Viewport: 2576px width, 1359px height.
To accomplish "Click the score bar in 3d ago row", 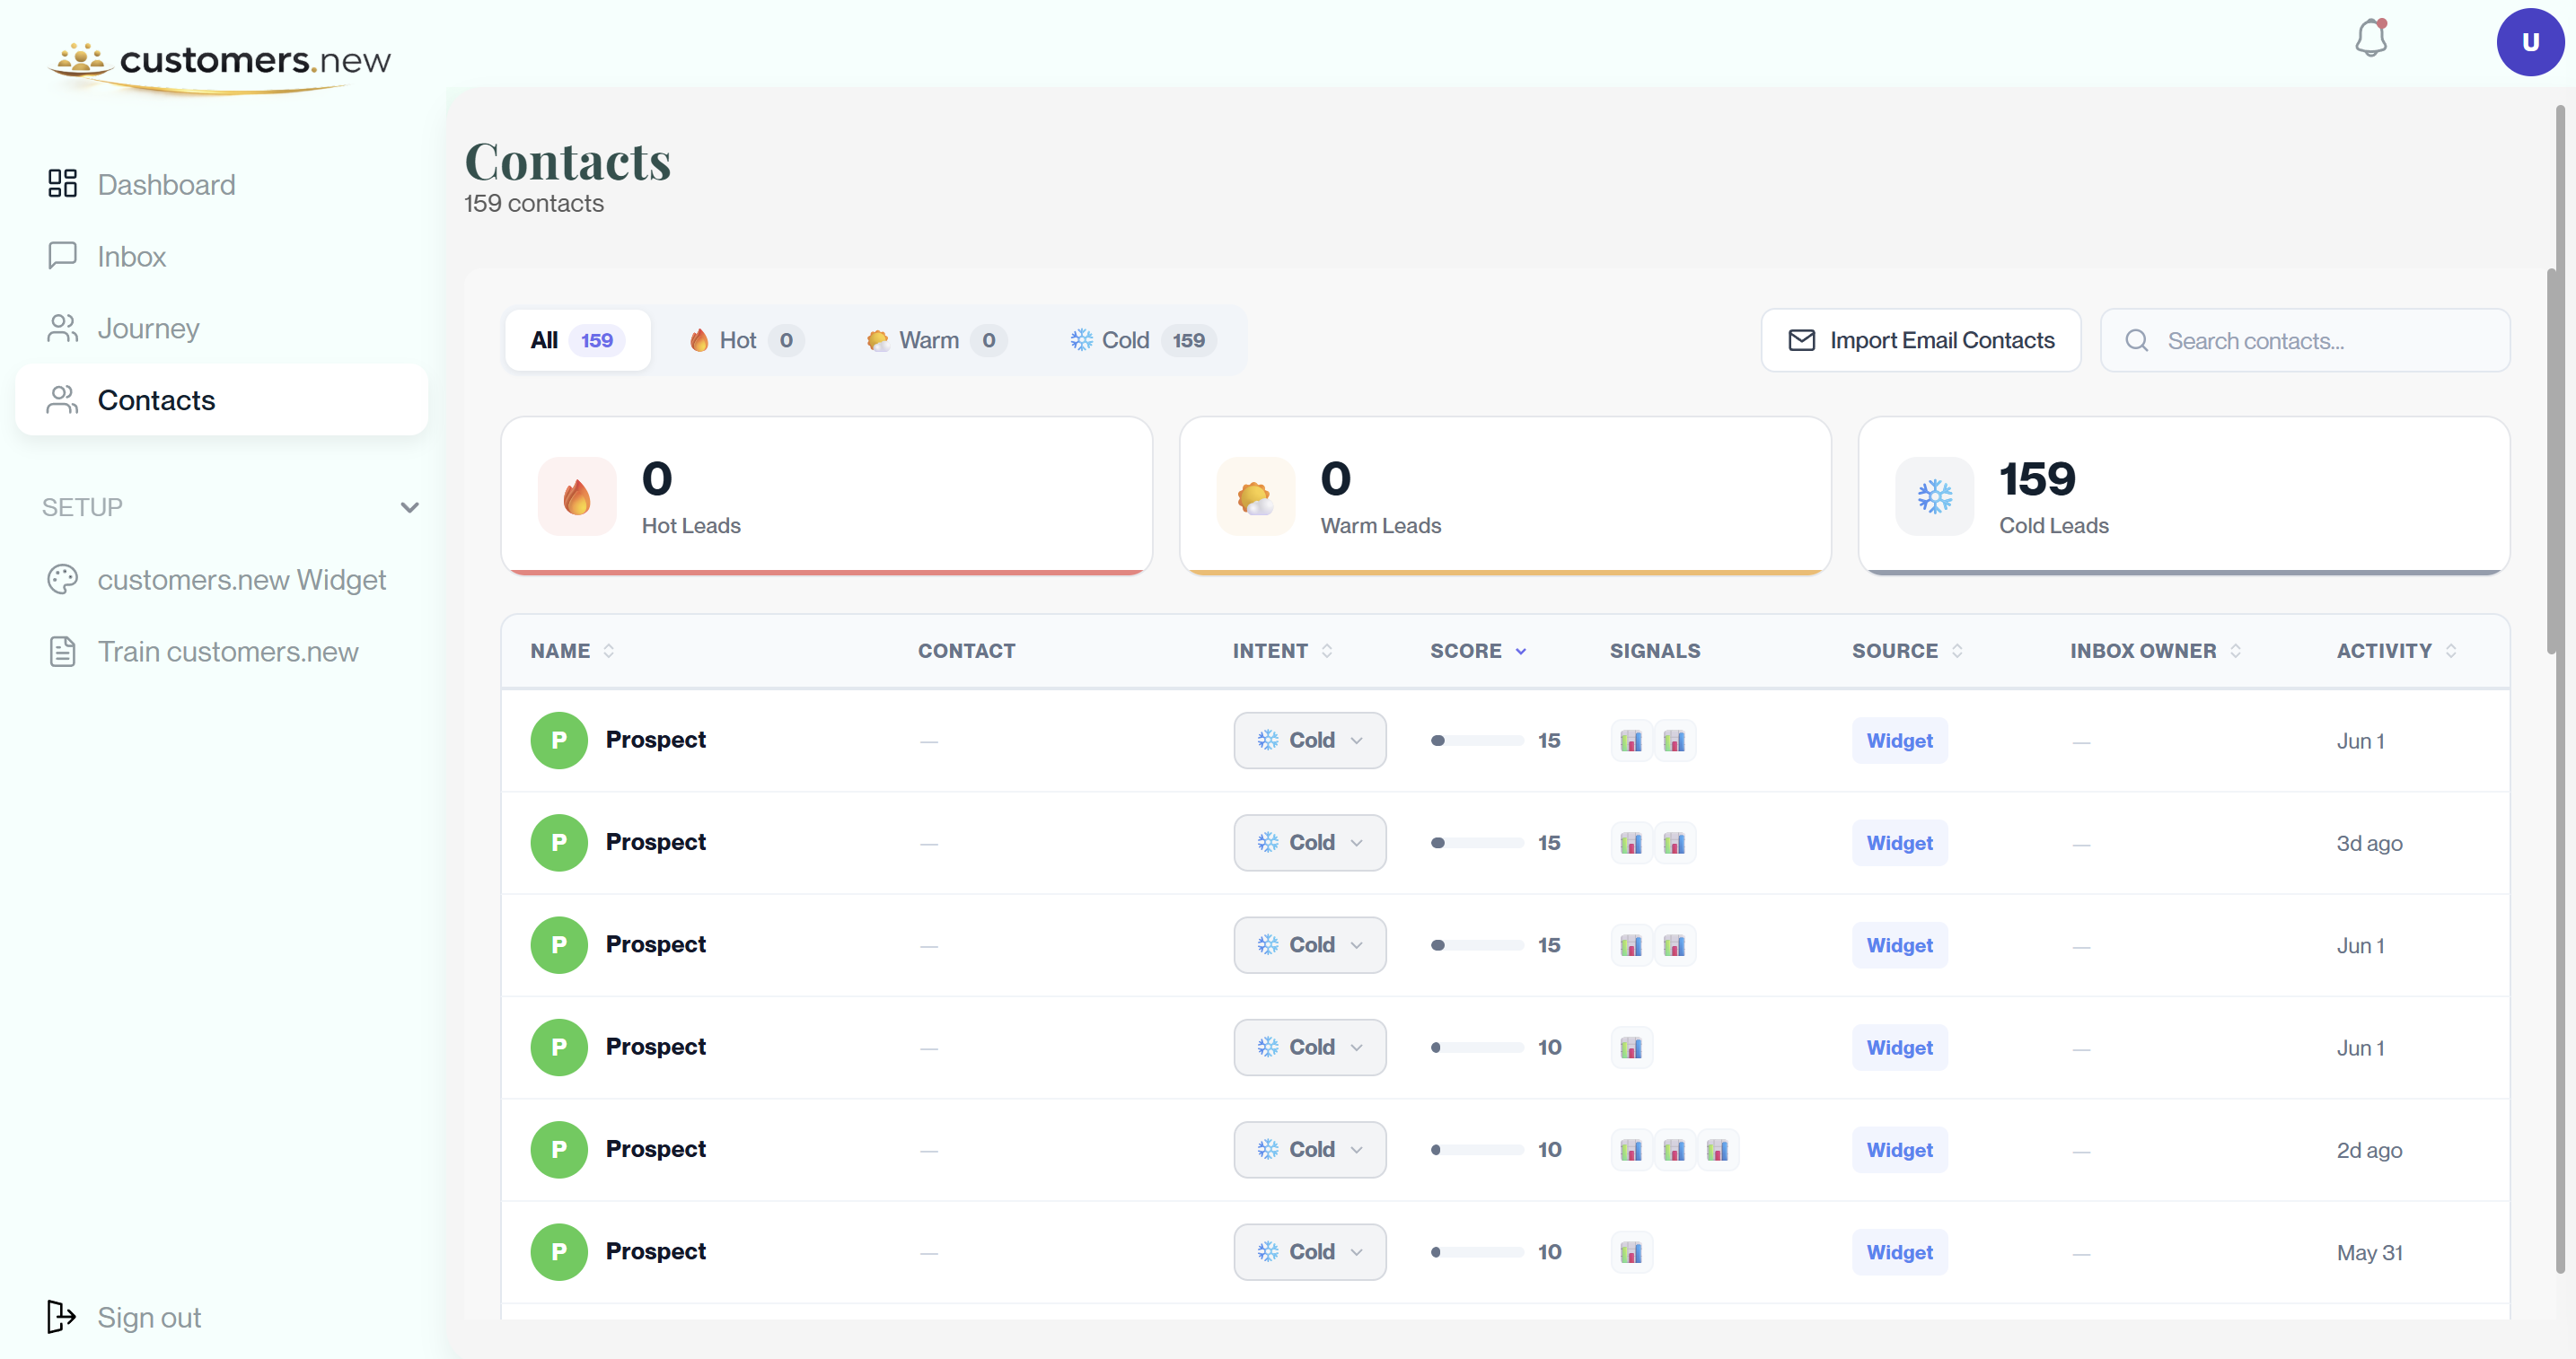I will tap(1477, 843).
